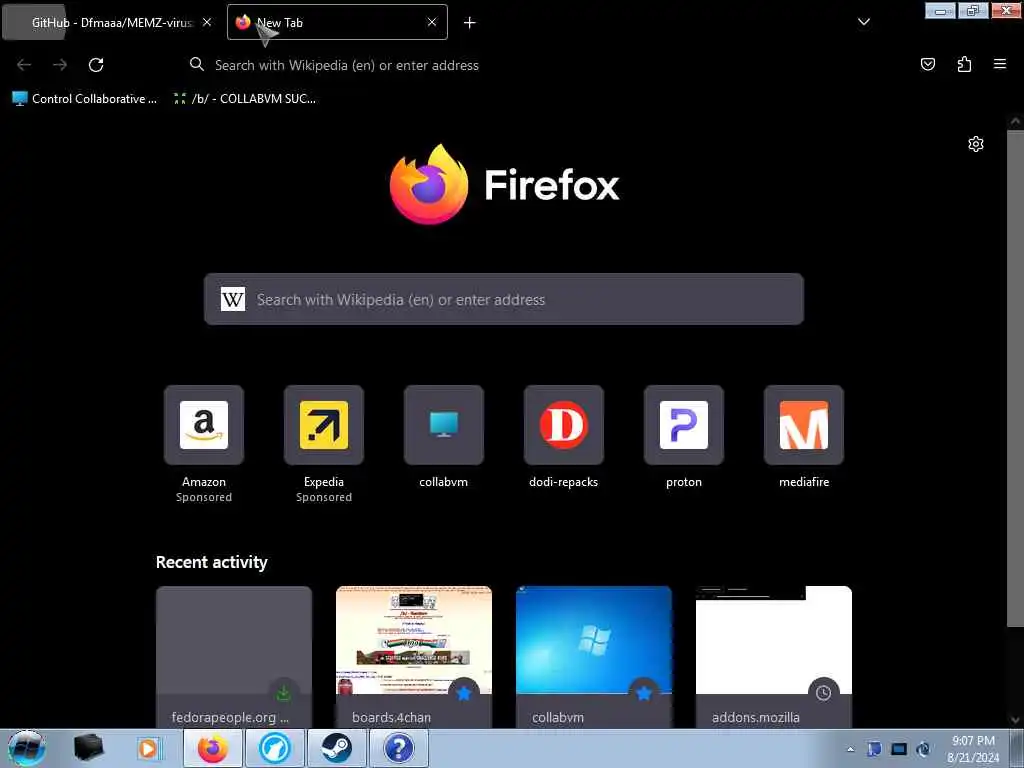Switch to the GitHub MEMZ-virus tab
This screenshot has width=1024, height=768.
[x=110, y=22]
